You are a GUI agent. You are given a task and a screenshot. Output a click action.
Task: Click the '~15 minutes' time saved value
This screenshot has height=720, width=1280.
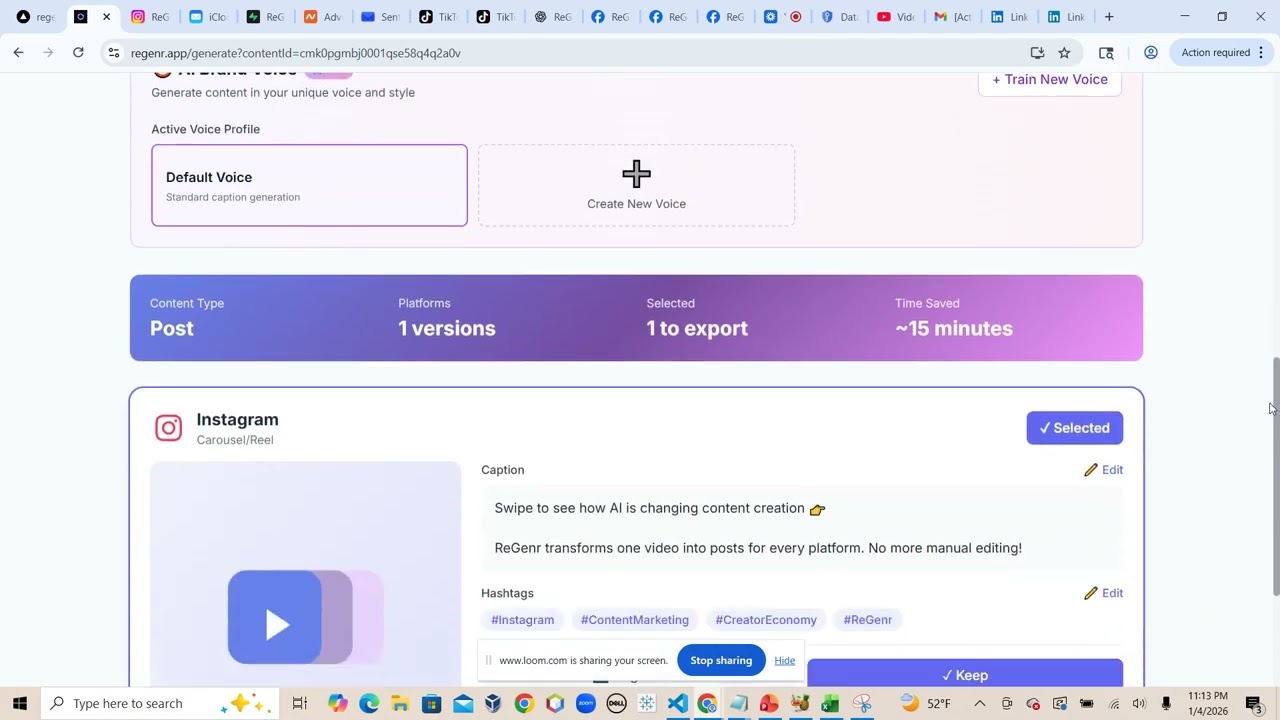coord(954,328)
